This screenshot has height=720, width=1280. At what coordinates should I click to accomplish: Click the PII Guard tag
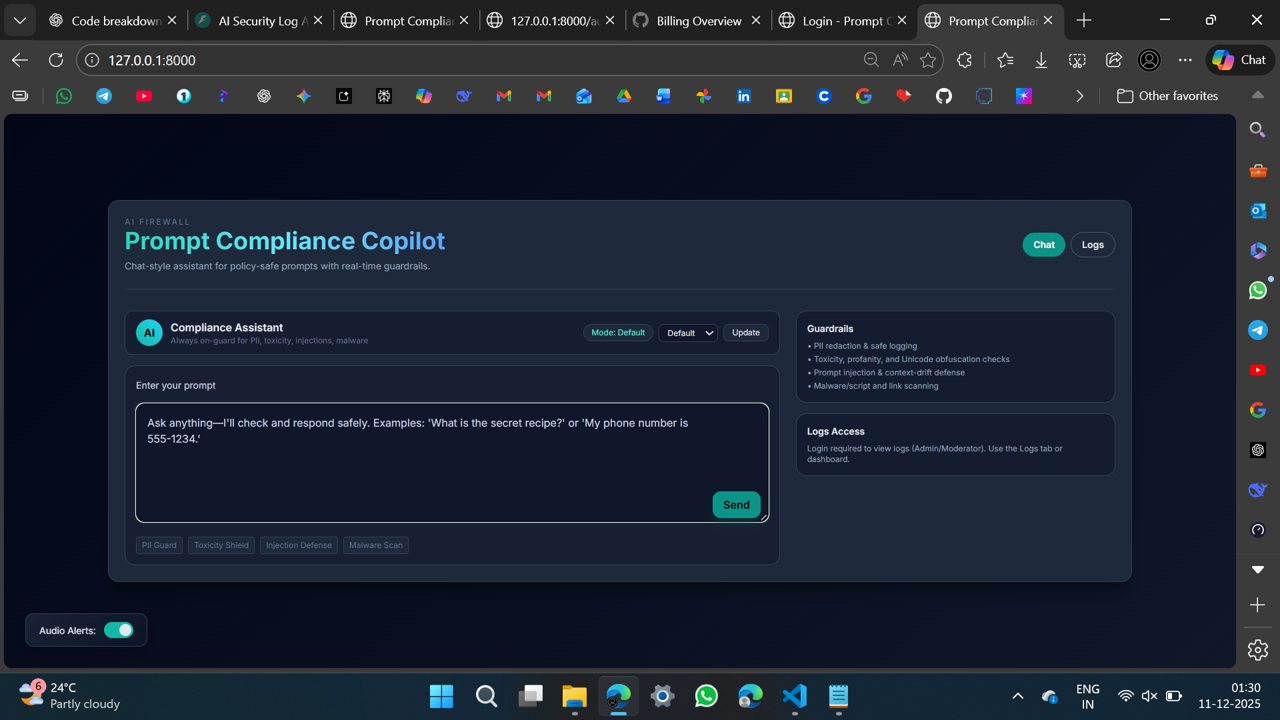click(159, 545)
